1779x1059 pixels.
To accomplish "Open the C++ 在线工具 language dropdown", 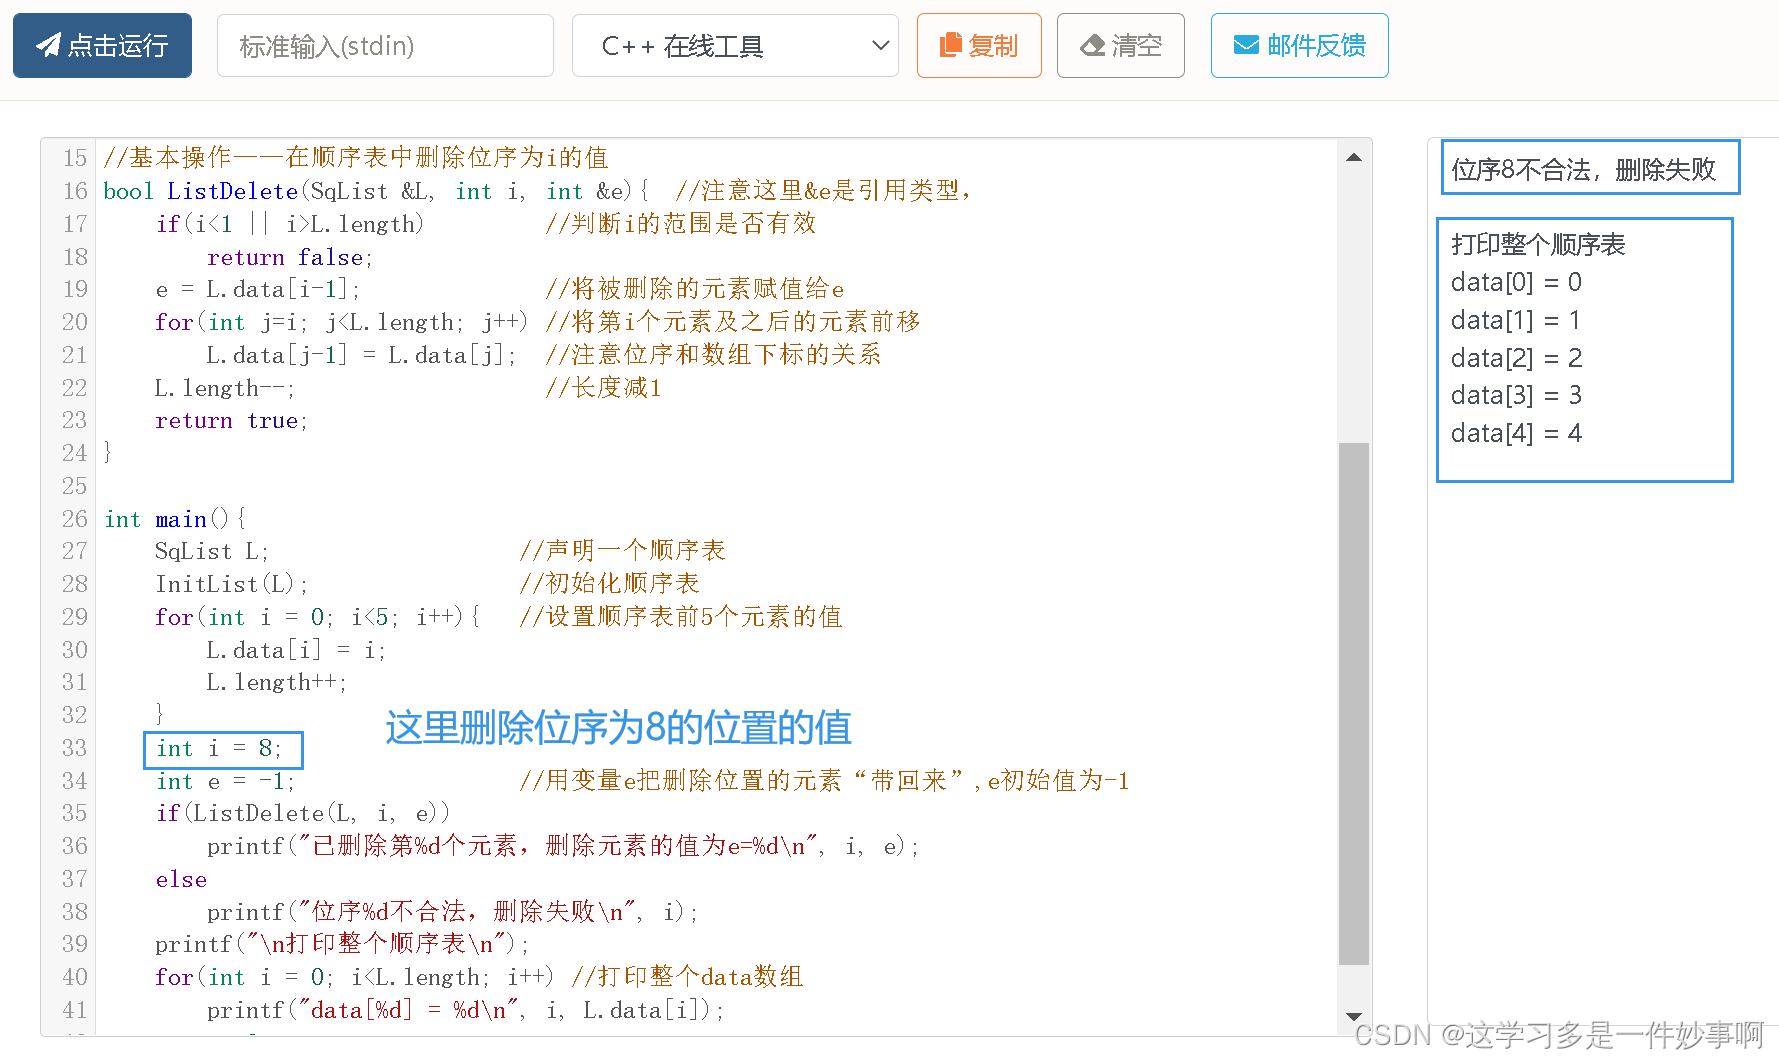I will [x=735, y=45].
